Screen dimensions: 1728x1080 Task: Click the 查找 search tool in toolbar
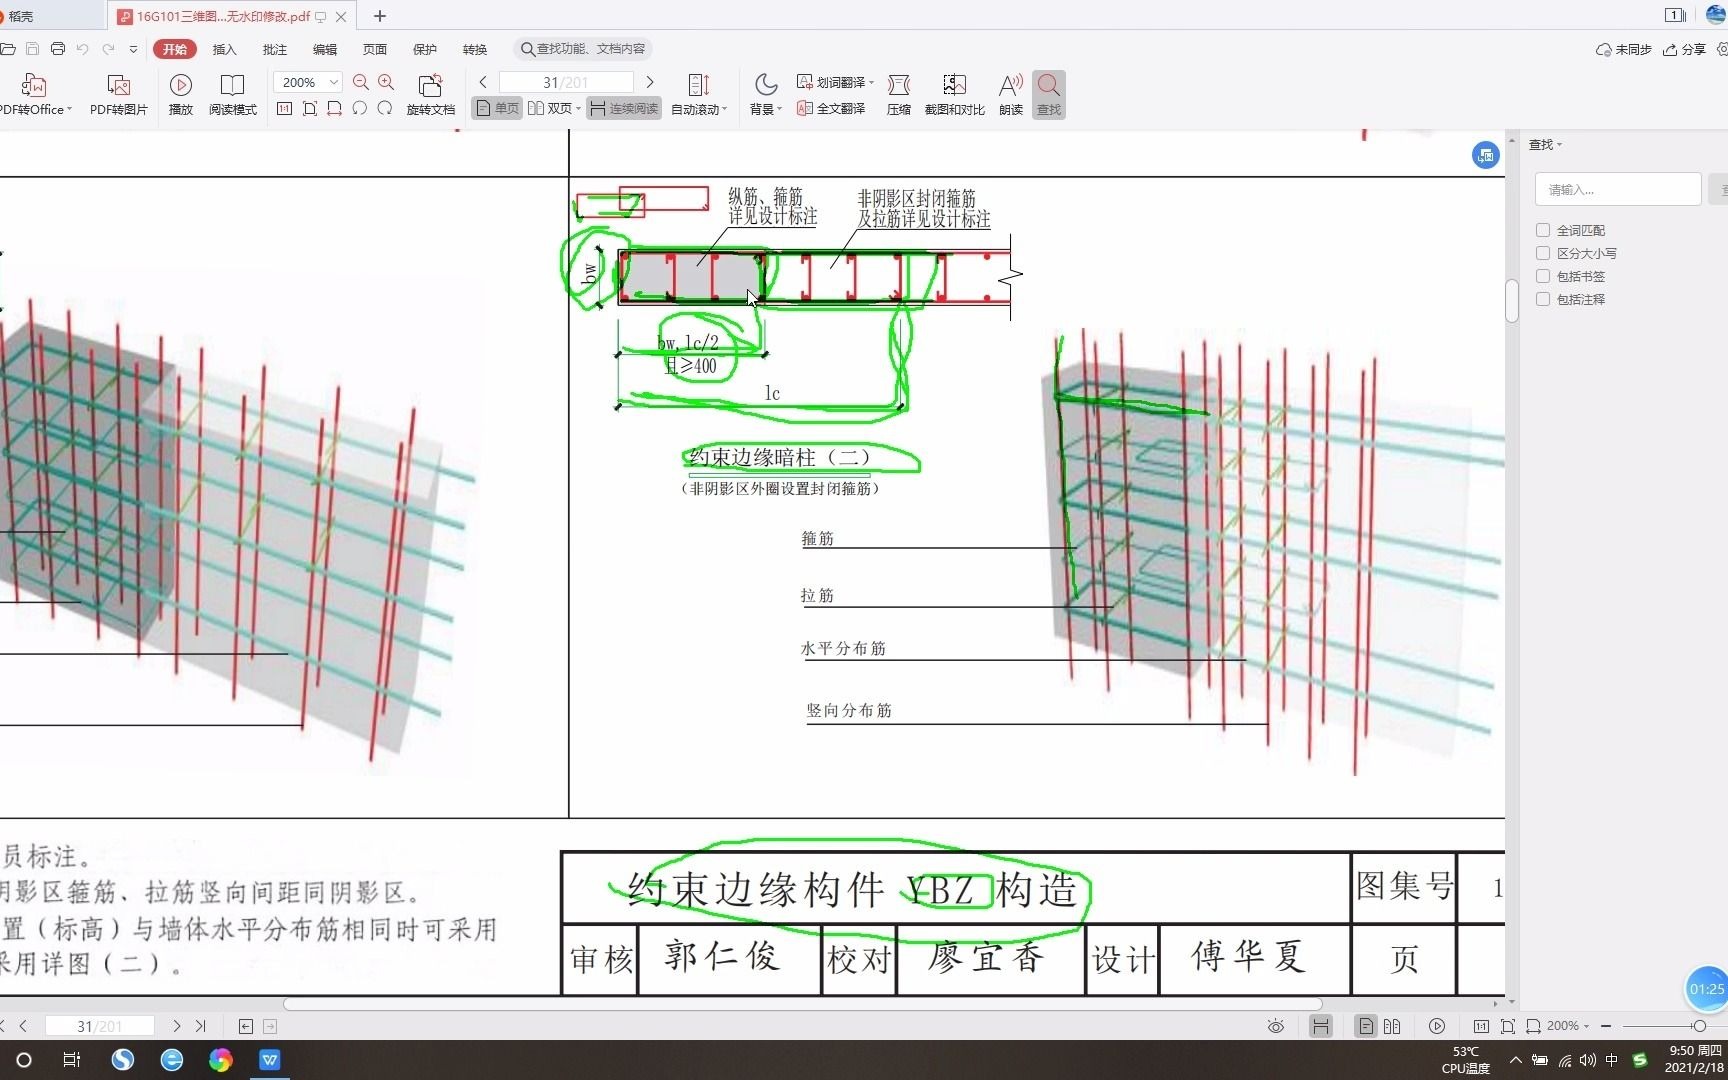pos(1049,94)
